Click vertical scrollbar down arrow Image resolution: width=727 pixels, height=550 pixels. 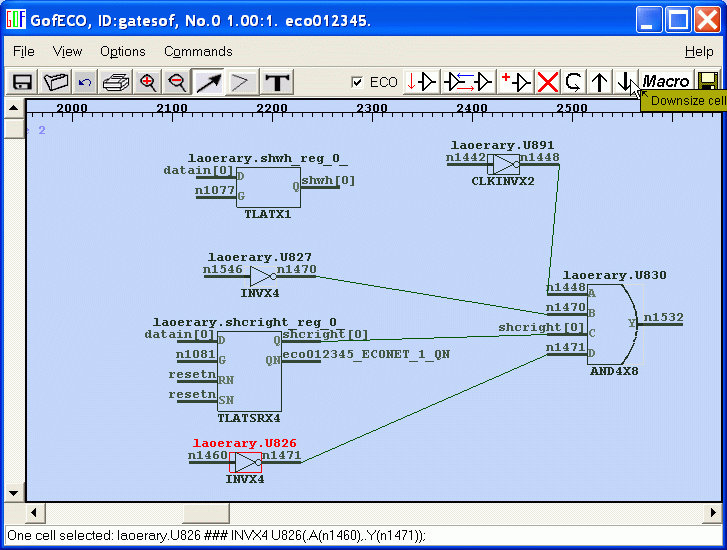[x=14, y=493]
